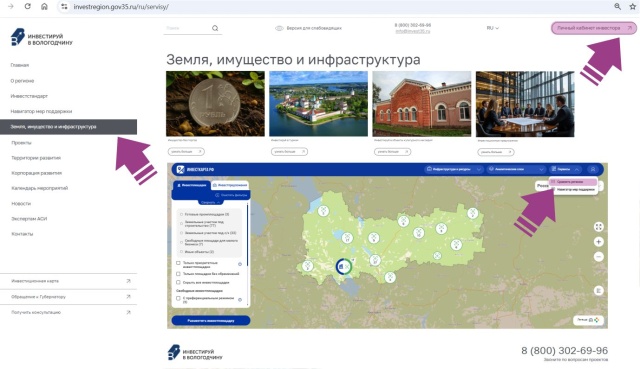Open Календарь мероприятий in the sidebar
The height and width of the screenshot is (369, 640).
(x=40, y=188)
